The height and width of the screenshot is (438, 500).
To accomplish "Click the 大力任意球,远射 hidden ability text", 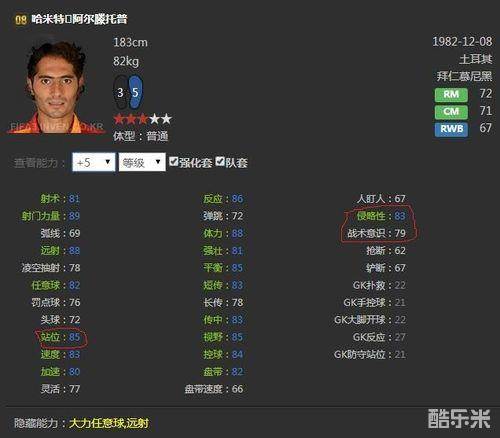I will (109, 423).
